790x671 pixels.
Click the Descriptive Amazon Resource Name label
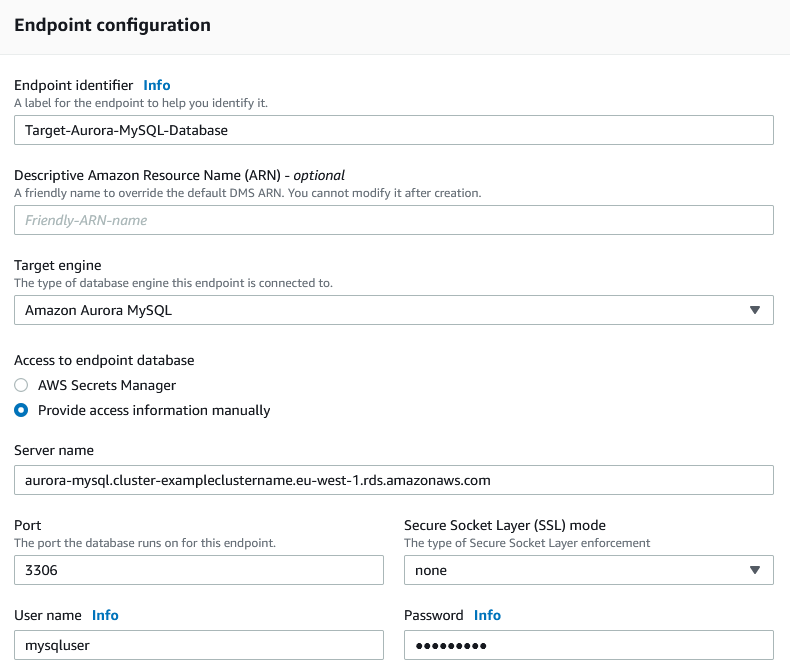(179, 175)
